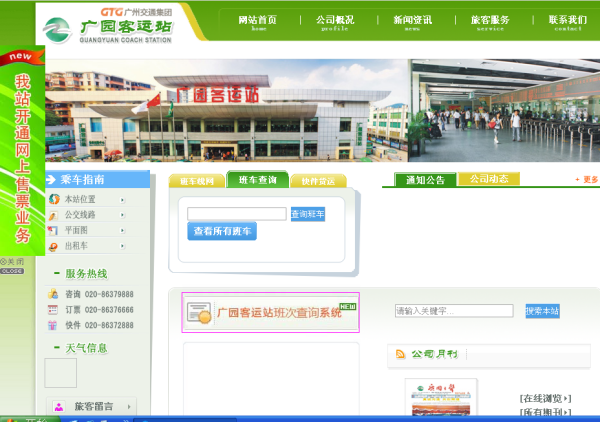Select 通知公告 tab

click(425, 180)
